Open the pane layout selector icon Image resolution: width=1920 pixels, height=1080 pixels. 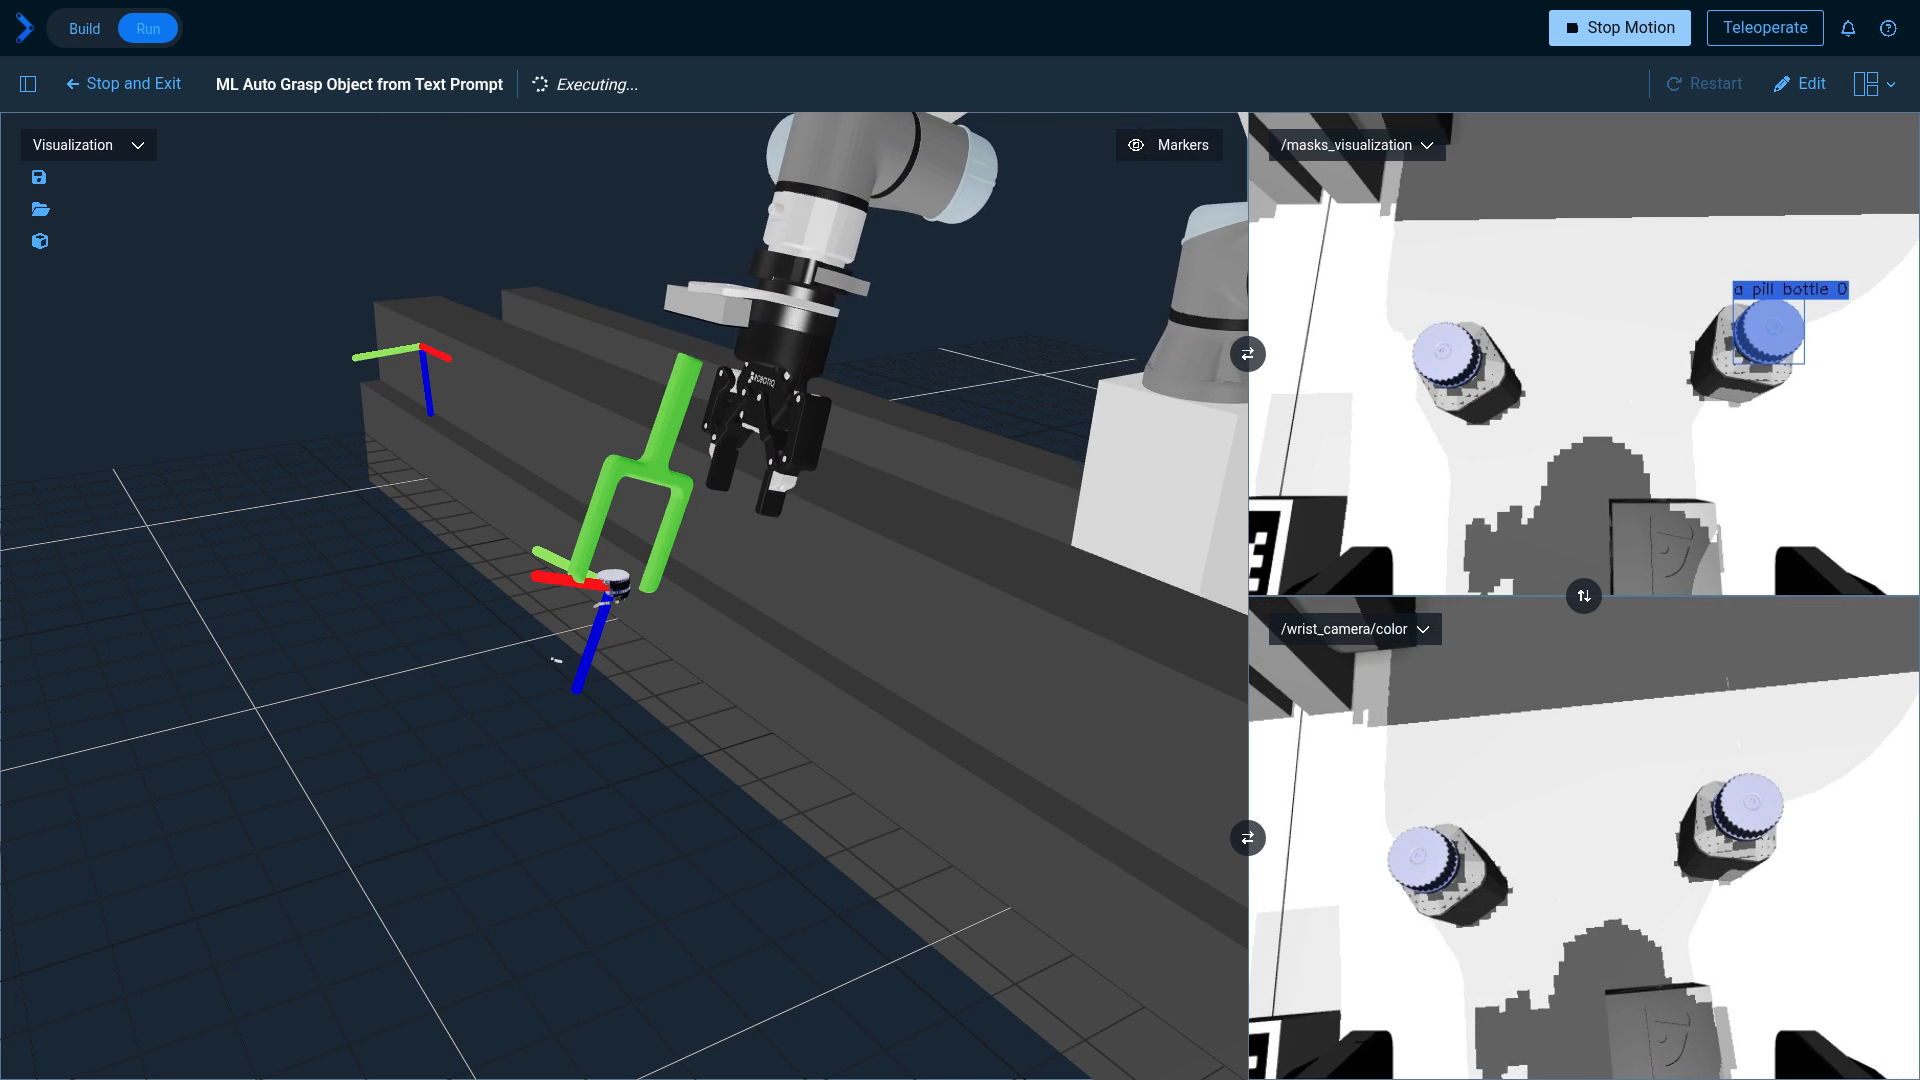point(1865,84)
